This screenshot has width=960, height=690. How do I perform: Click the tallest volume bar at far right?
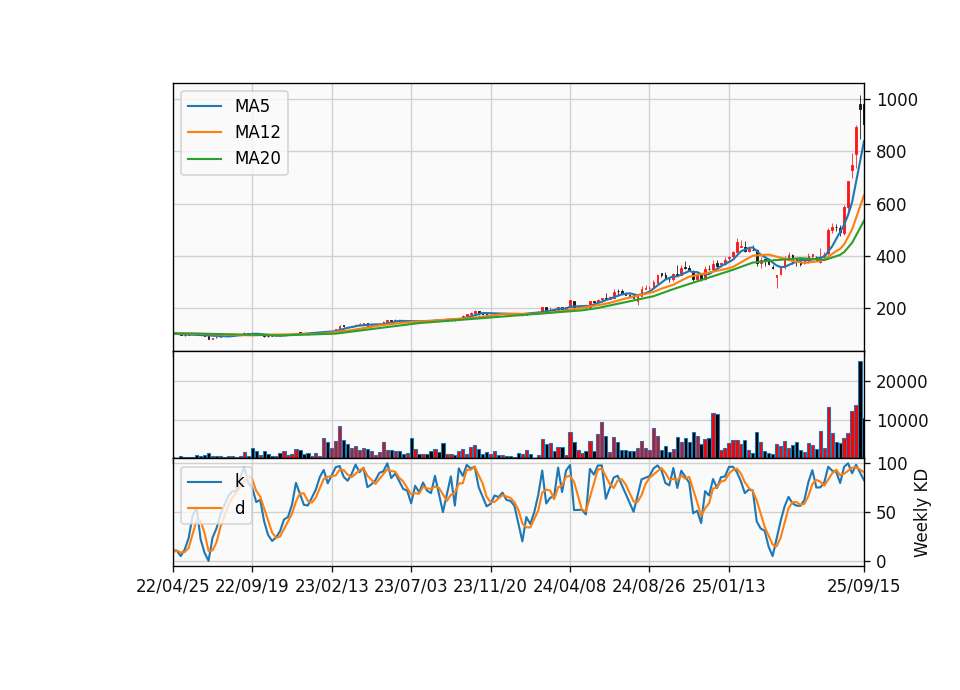coord(860,410)
